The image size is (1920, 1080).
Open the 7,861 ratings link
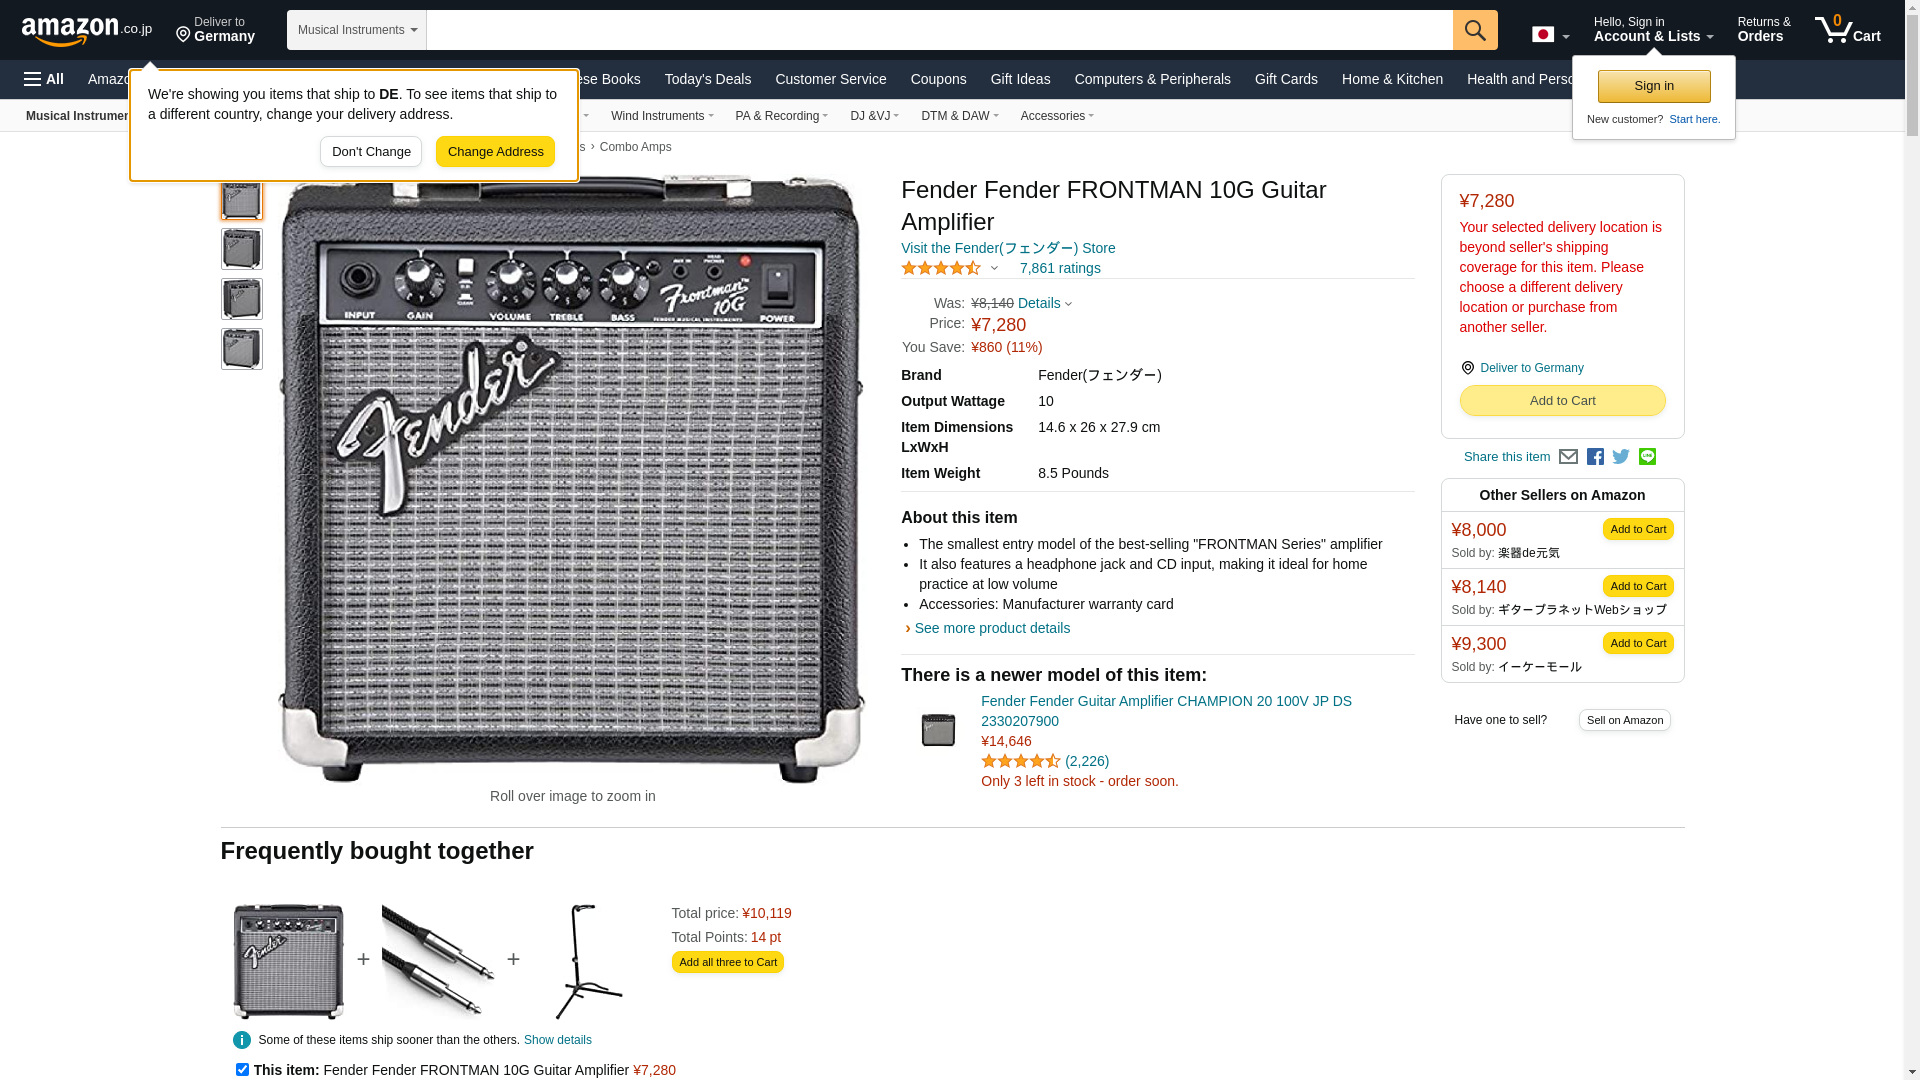tap(1060, 268)
